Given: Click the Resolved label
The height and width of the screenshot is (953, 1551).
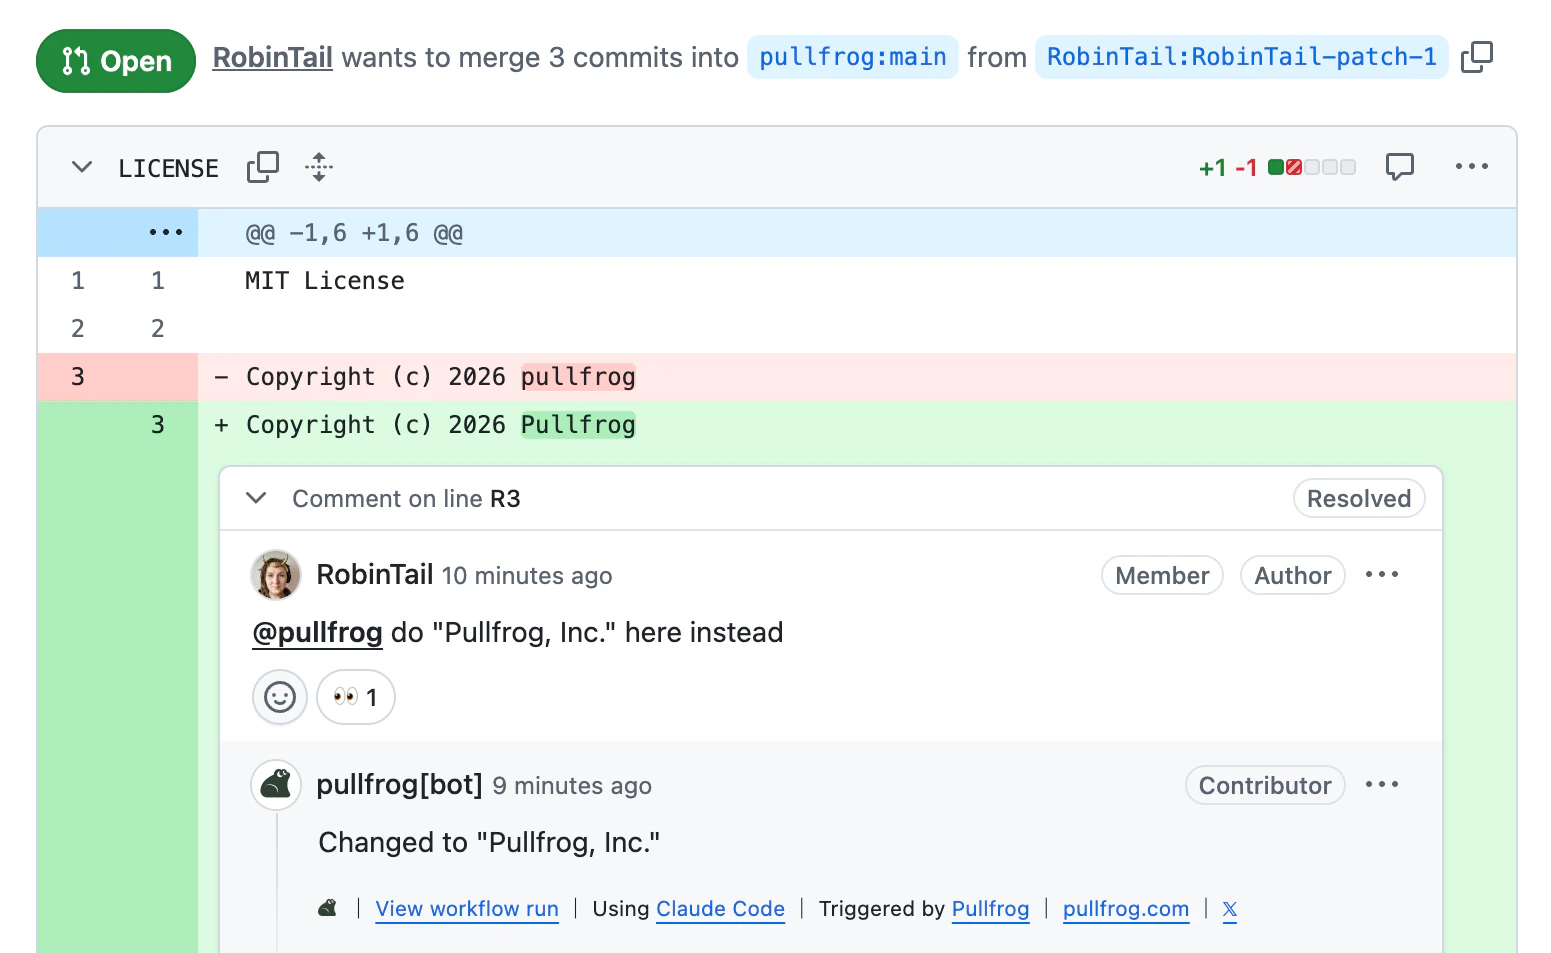Looking at the screenshot, I should 1359,498.
